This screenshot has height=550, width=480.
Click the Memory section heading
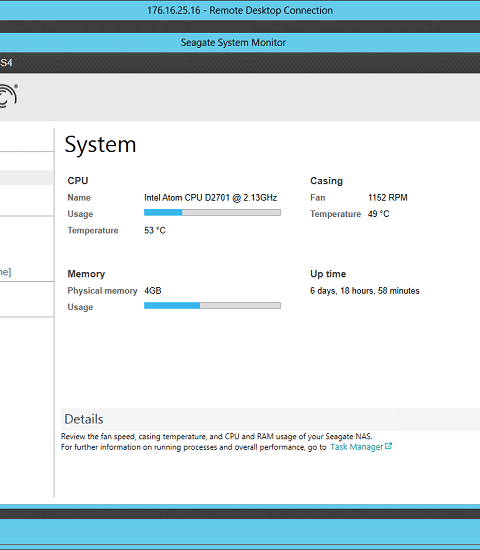[86, 274]
